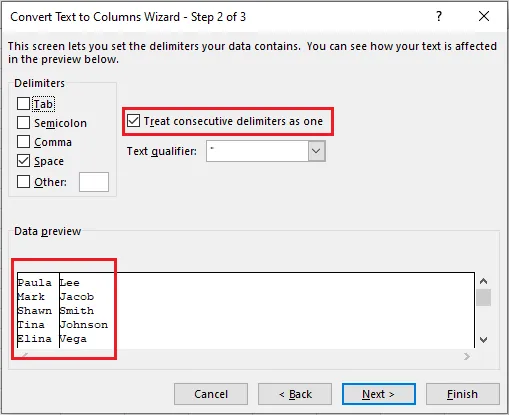This screenshot has height=415, width=509.
Task: Select 'Johnson' in the data preview
Action: (x=84, y=325)
